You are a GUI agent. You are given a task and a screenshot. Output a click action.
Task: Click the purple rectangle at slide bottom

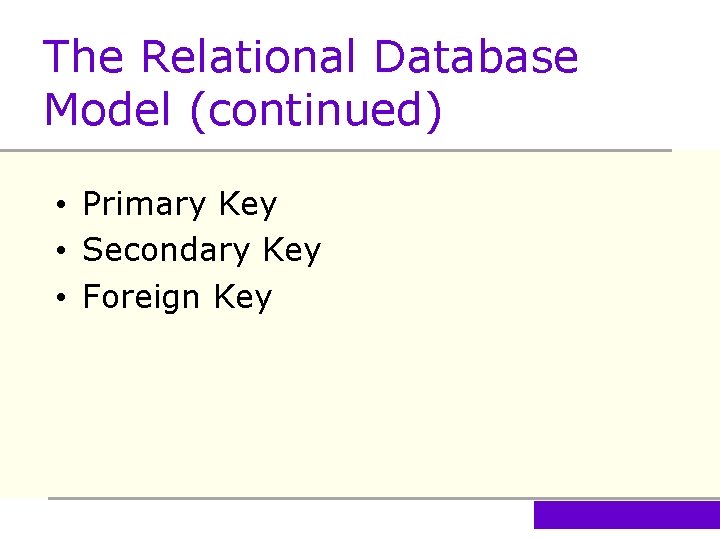[626, 514]
